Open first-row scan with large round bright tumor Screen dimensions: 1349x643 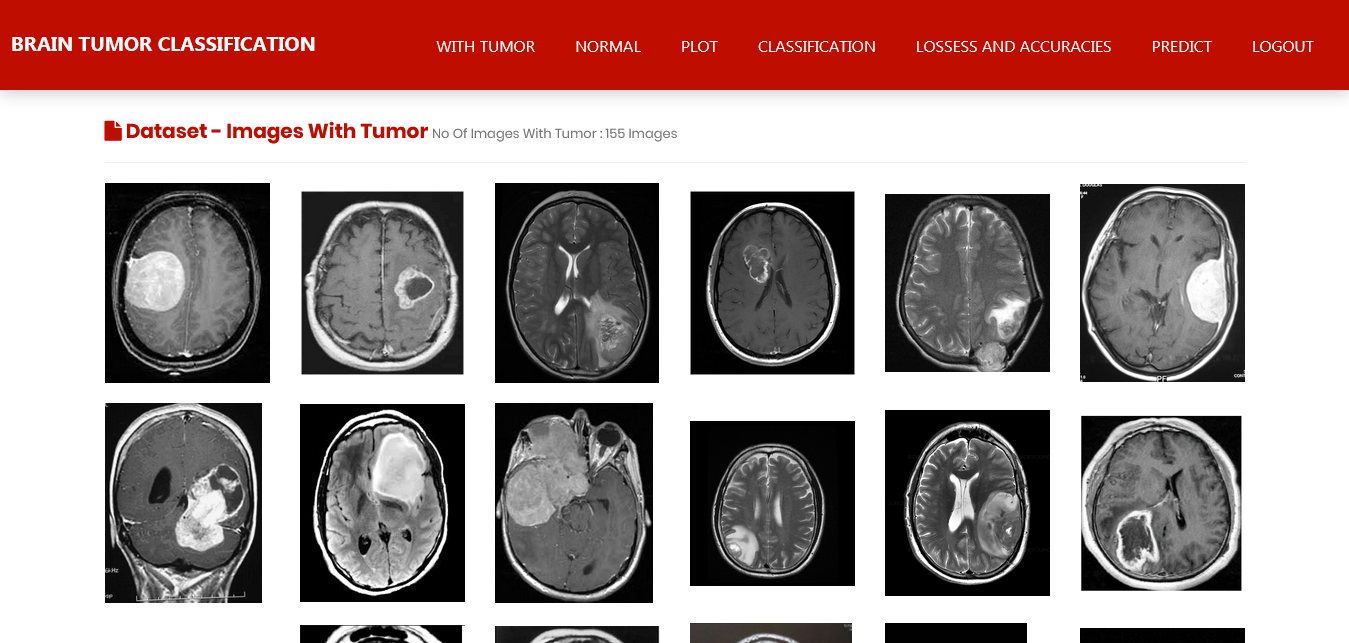click(187, 283)
